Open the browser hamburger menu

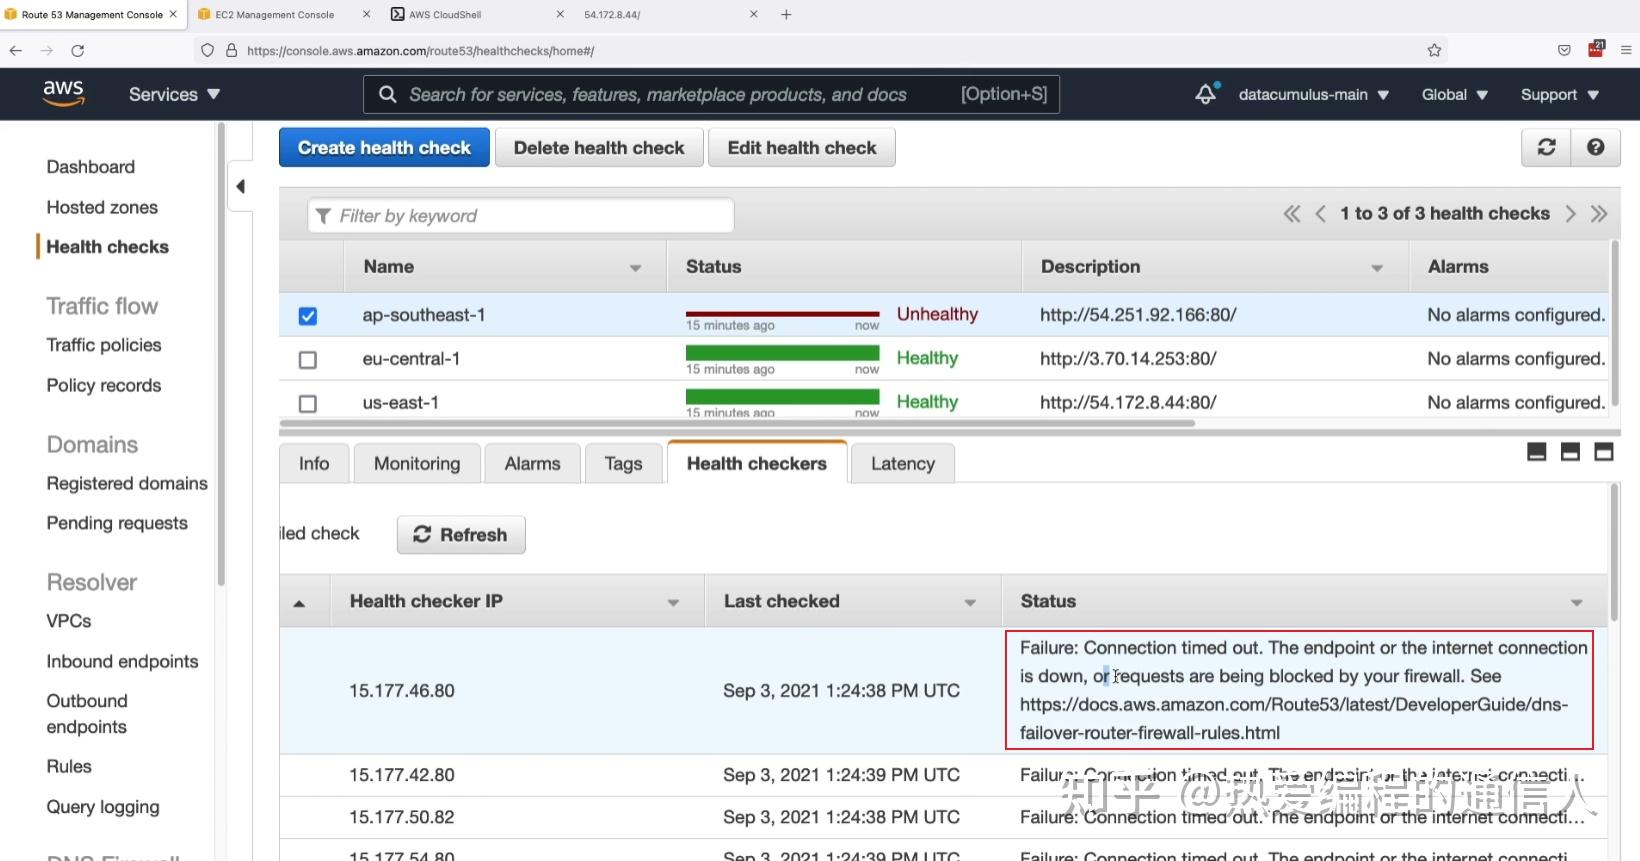click(1626, 50)
